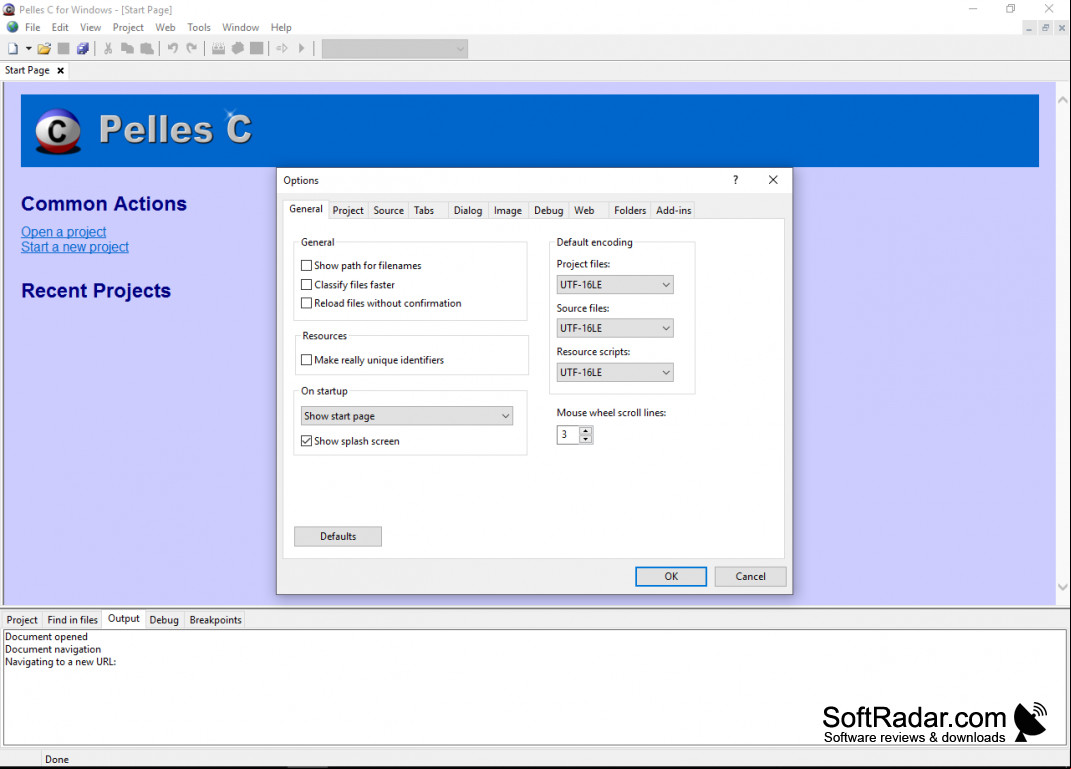The width and height of the screenshot is (1071, 769).
Task: Click the SoftRadar satellite dish icon
Action: click(1030, 721)
